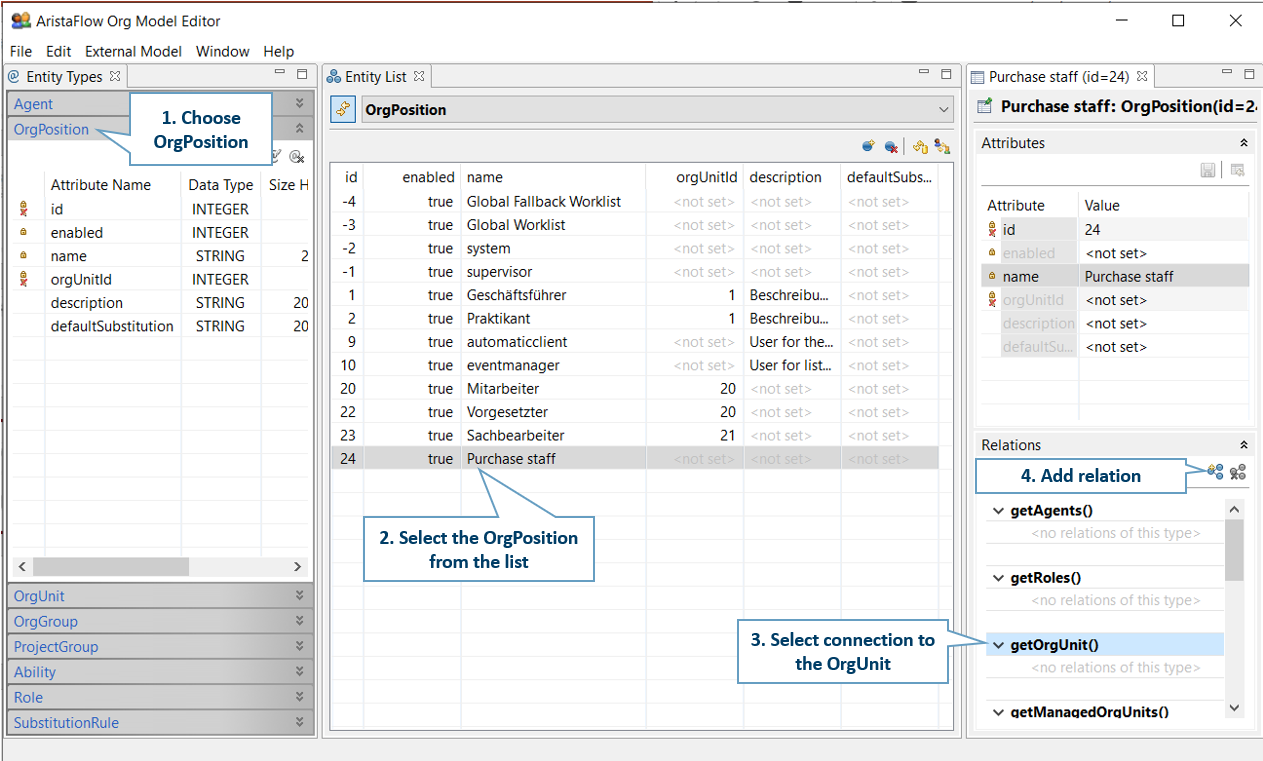This screenshot has height=761, width=1263.
Task: Open the Window menu
Action: (x=222, y=51)
